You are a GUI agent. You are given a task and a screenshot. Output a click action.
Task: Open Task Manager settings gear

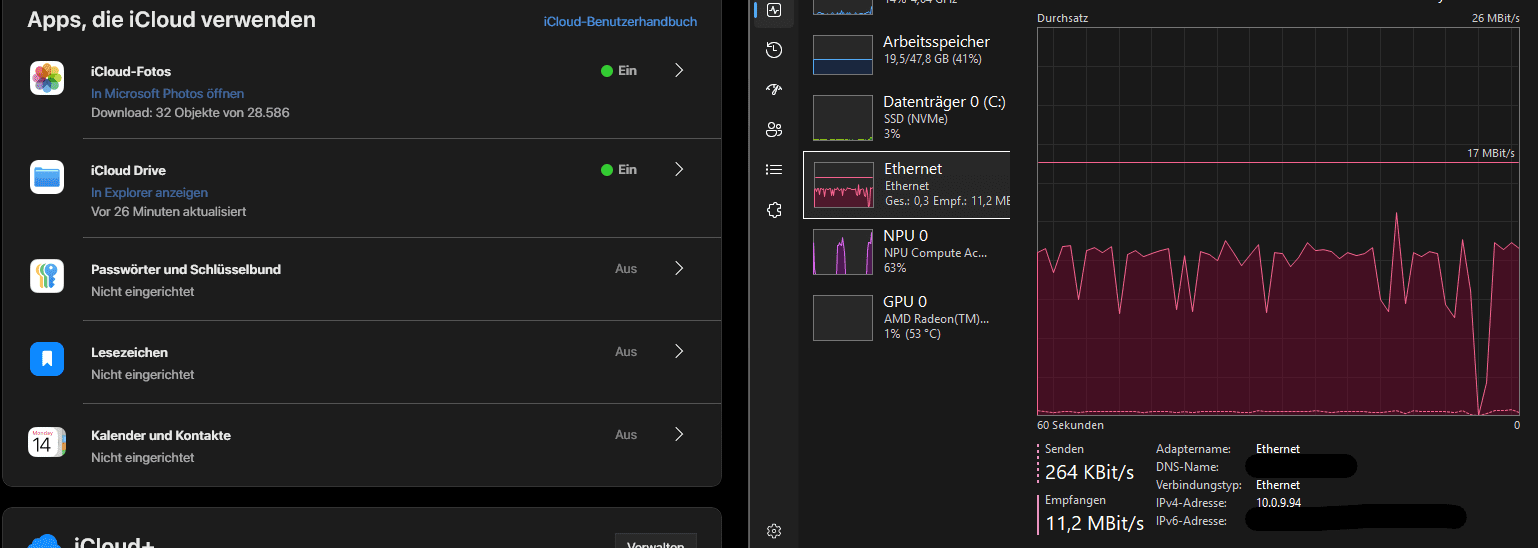pos(774,530)
